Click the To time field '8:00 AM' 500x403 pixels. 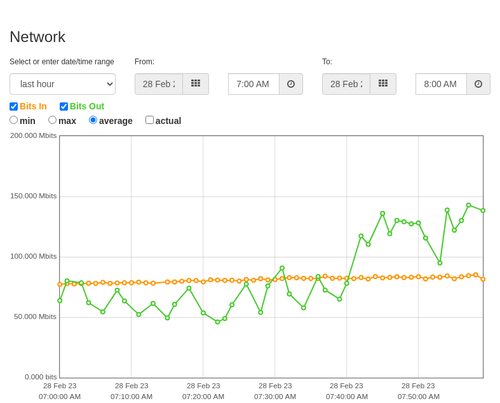click(x=441, y=84)
